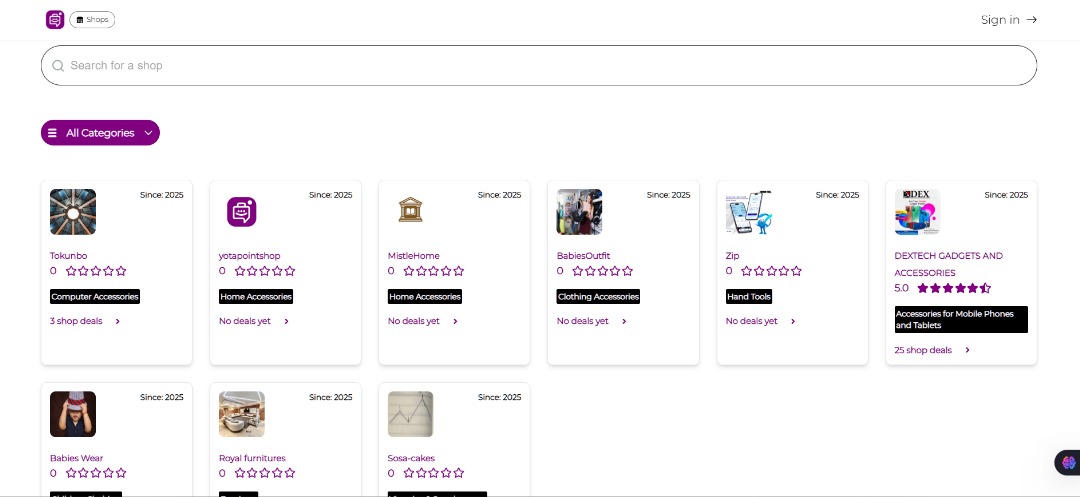Click the star rating on the Zip card
Viewport: 1080px width, 497px height.
click(771, 271)
